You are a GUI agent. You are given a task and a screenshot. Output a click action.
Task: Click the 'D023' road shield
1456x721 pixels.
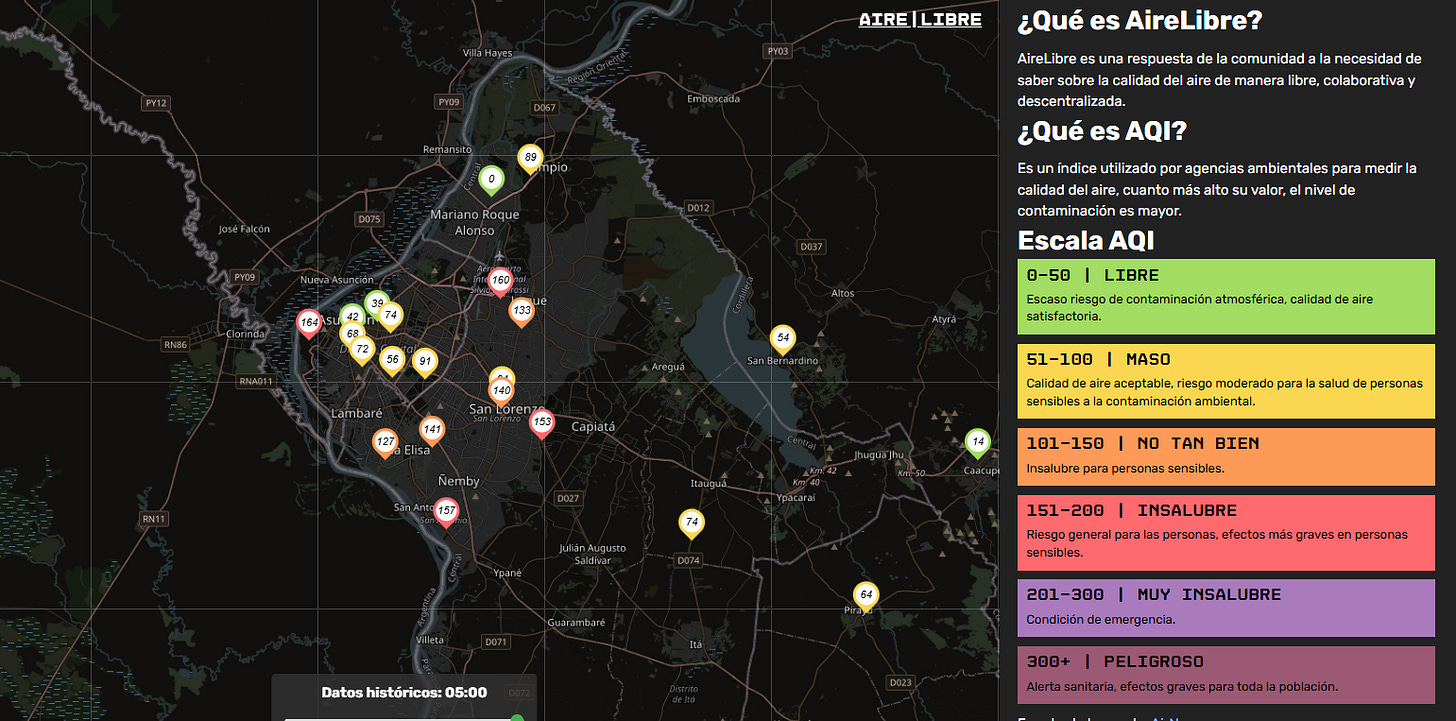(900, 683)
